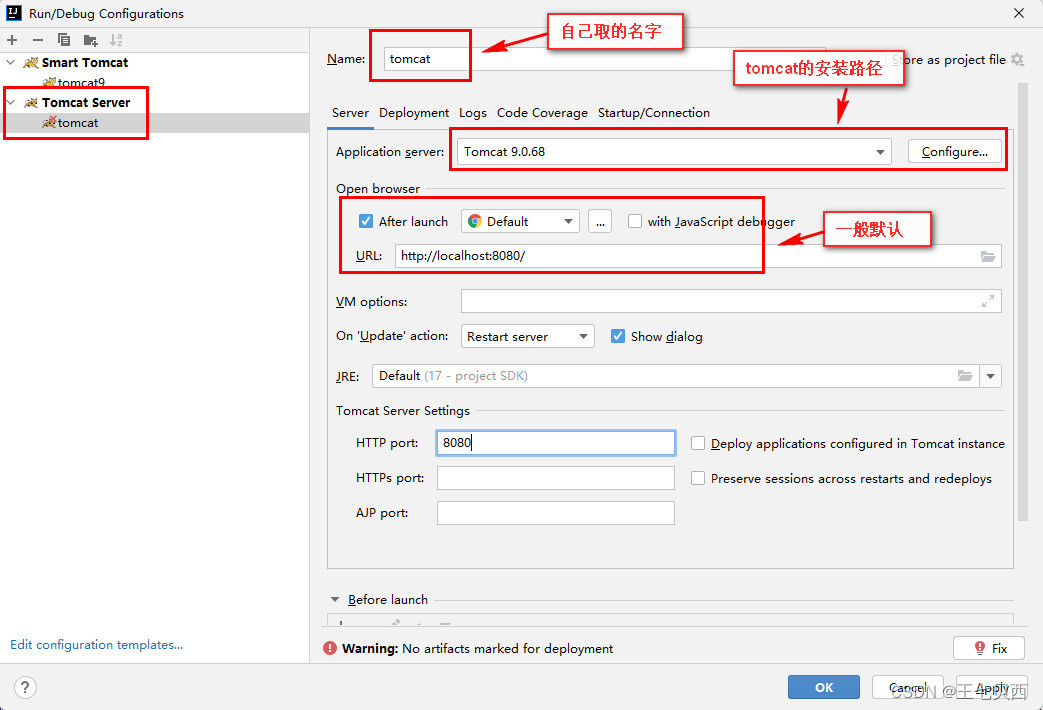The height and width of the screenshot is (710, 1043).
Task: Click the Tomcat Server group icon
Action: tap(31, 102)
